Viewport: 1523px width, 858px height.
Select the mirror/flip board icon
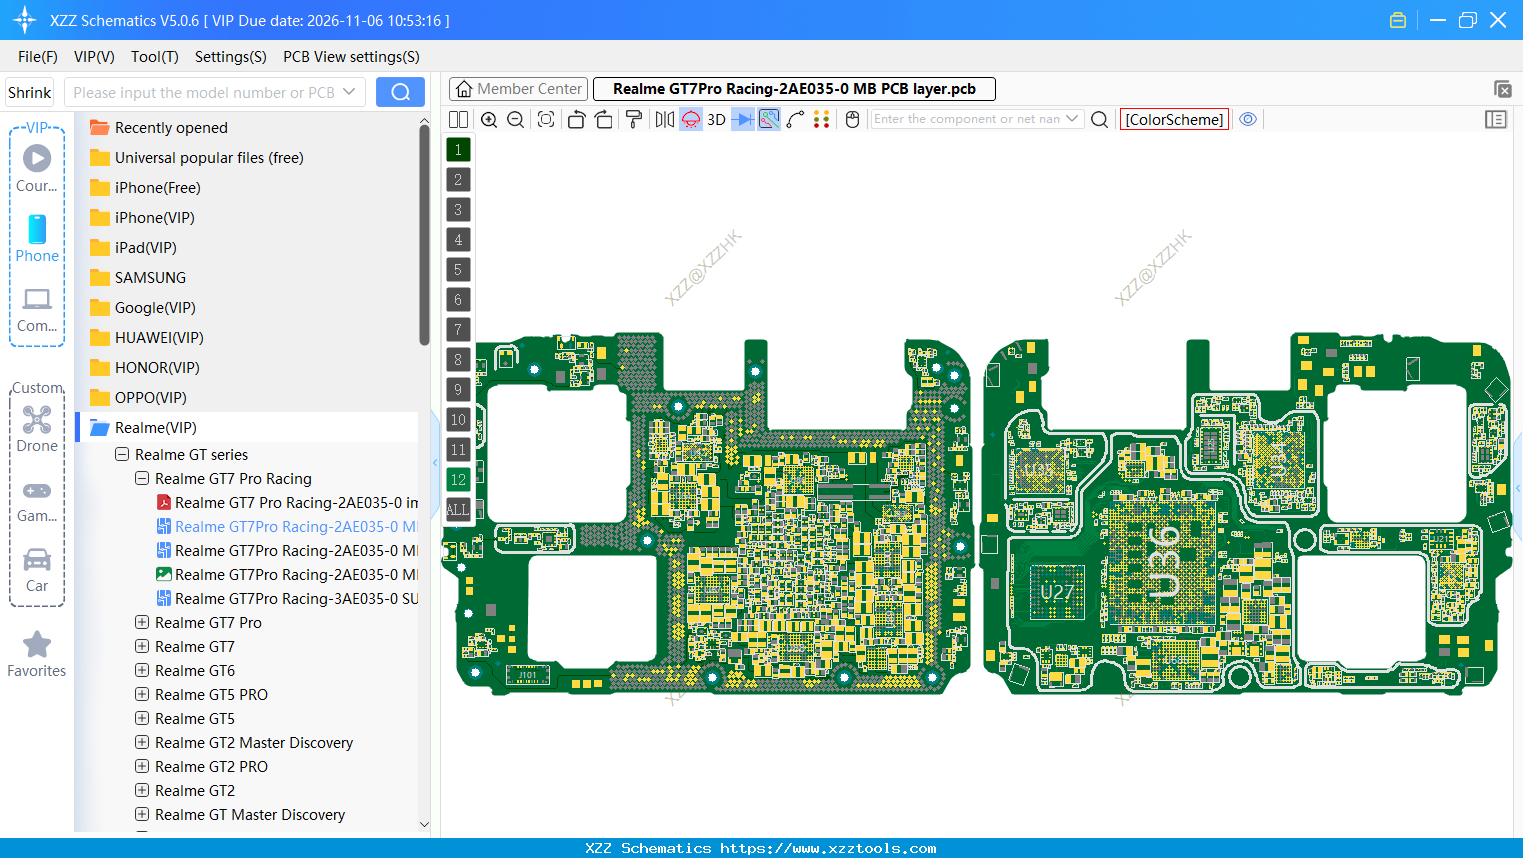(663, 119)
